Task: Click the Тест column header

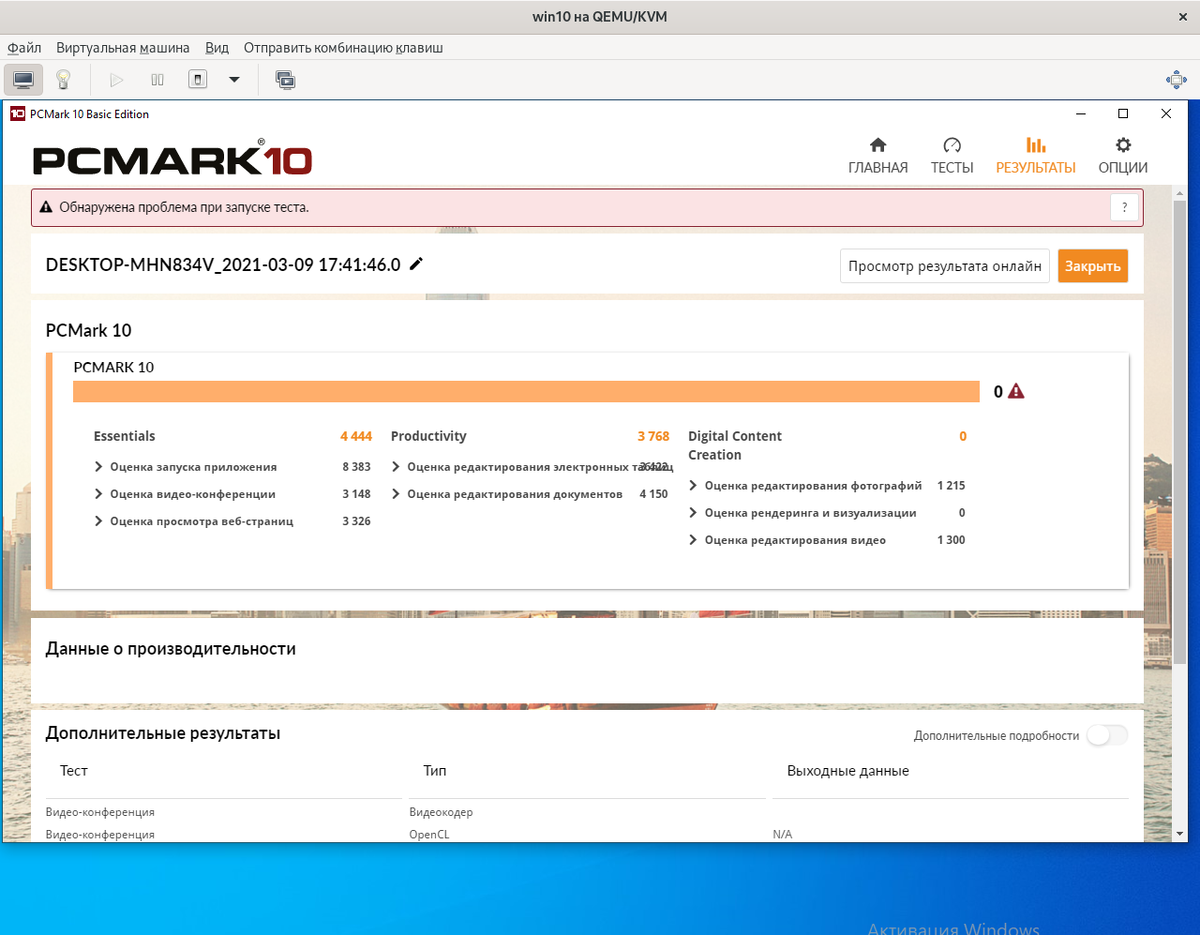Action: coord(74,771)
